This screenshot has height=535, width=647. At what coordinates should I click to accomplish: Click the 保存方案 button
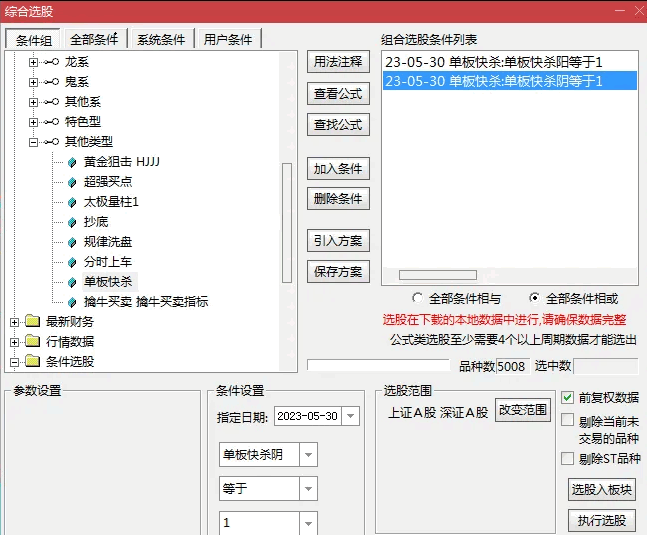pyautogui.click(x=338, y=271)
